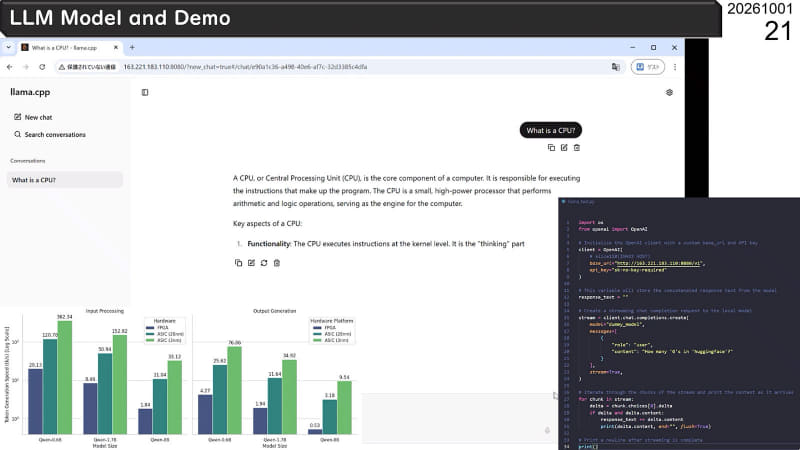The width and height of the screenshot is (800, 450).
Task: Copy the assistant's CPU response
Action: coord(238,263)
